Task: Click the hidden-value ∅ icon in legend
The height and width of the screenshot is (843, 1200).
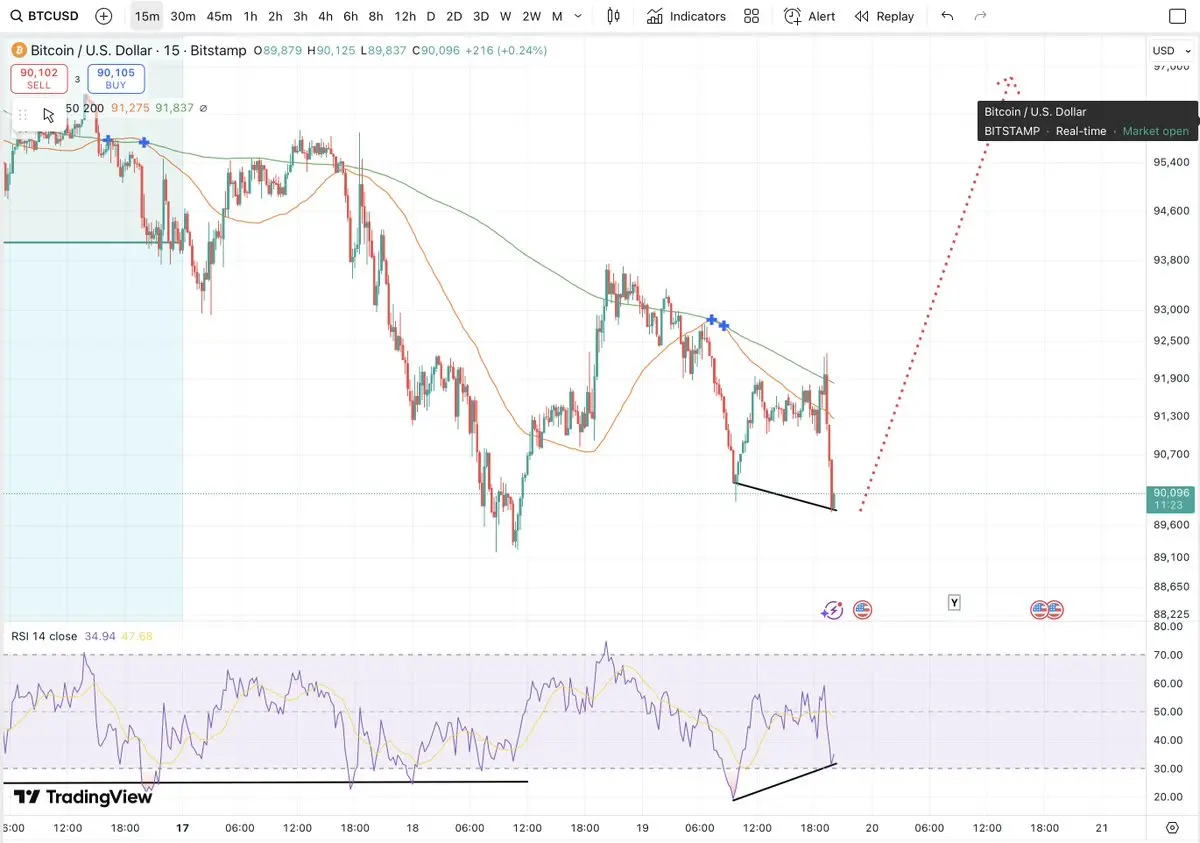Action: pyautogui.click(x=203, y=108)
